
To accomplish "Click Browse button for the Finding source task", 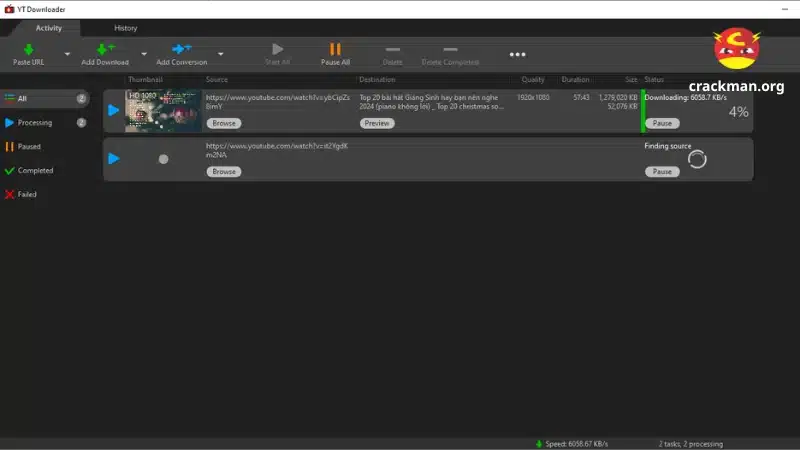I will point(224,171).
